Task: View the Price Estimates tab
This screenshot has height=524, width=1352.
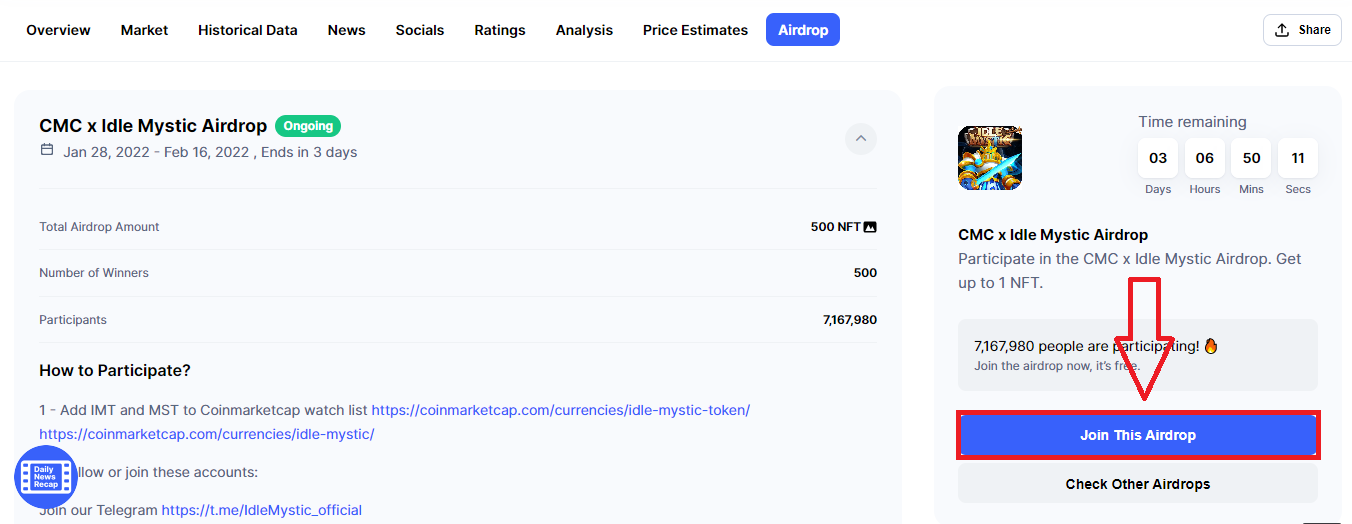Action: click(695, 30)
